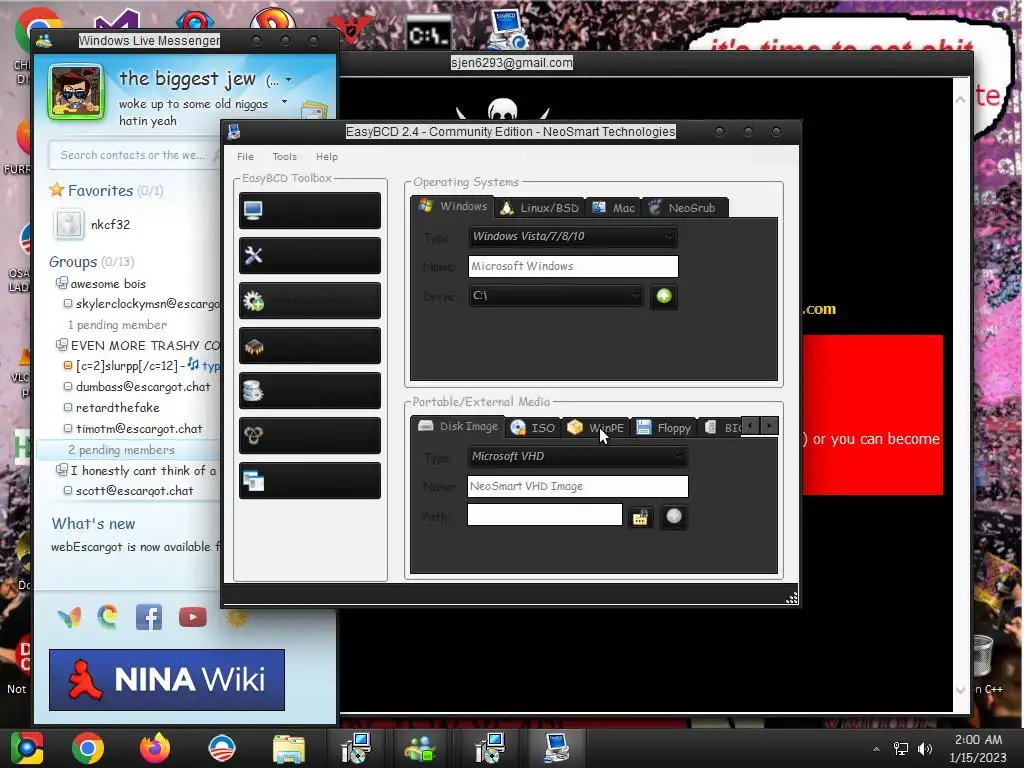
Task: Click the OS Name field 'Microsoft Windows'
Action: click(x=573, y=266)
